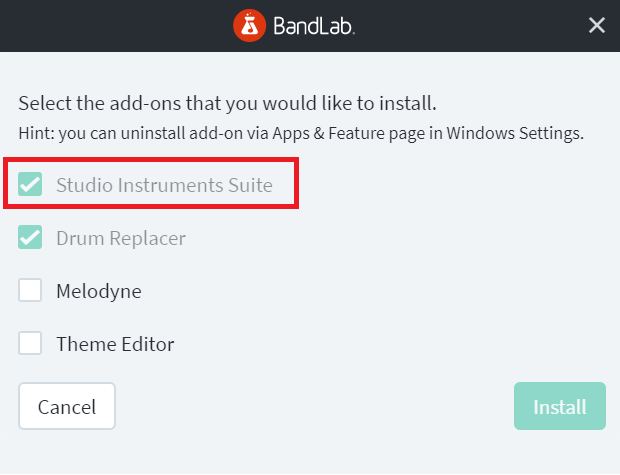
Task: Uncheck the Drum Replacer checkbox
Action: 30,237
